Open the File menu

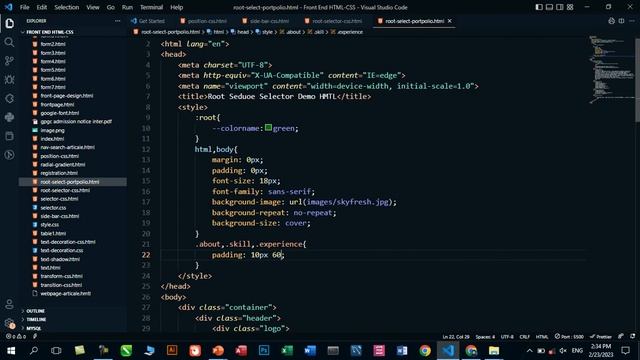(x=24, y=7)
